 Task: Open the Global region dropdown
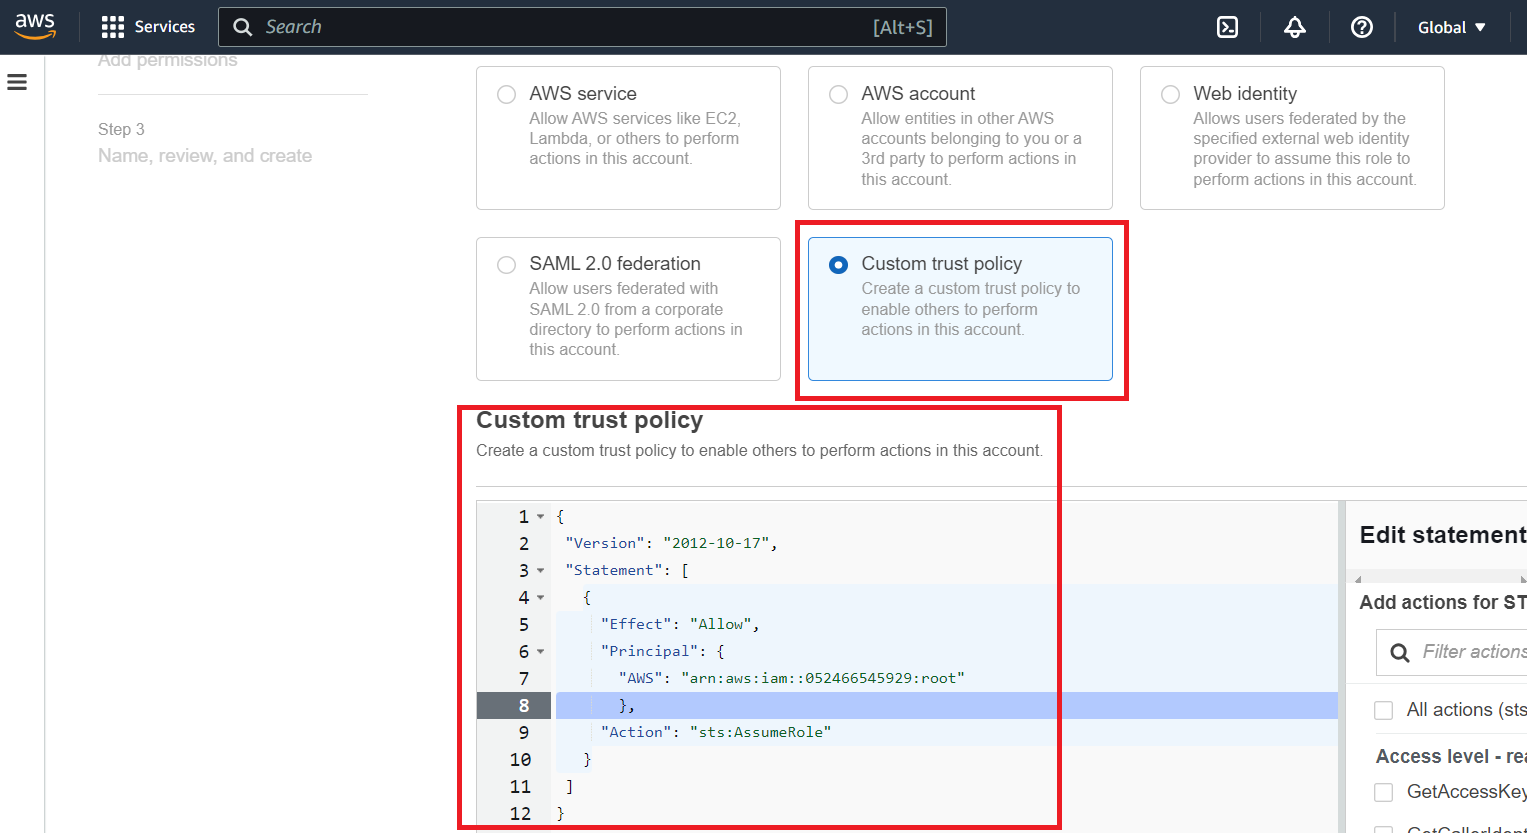(1452, 27)
